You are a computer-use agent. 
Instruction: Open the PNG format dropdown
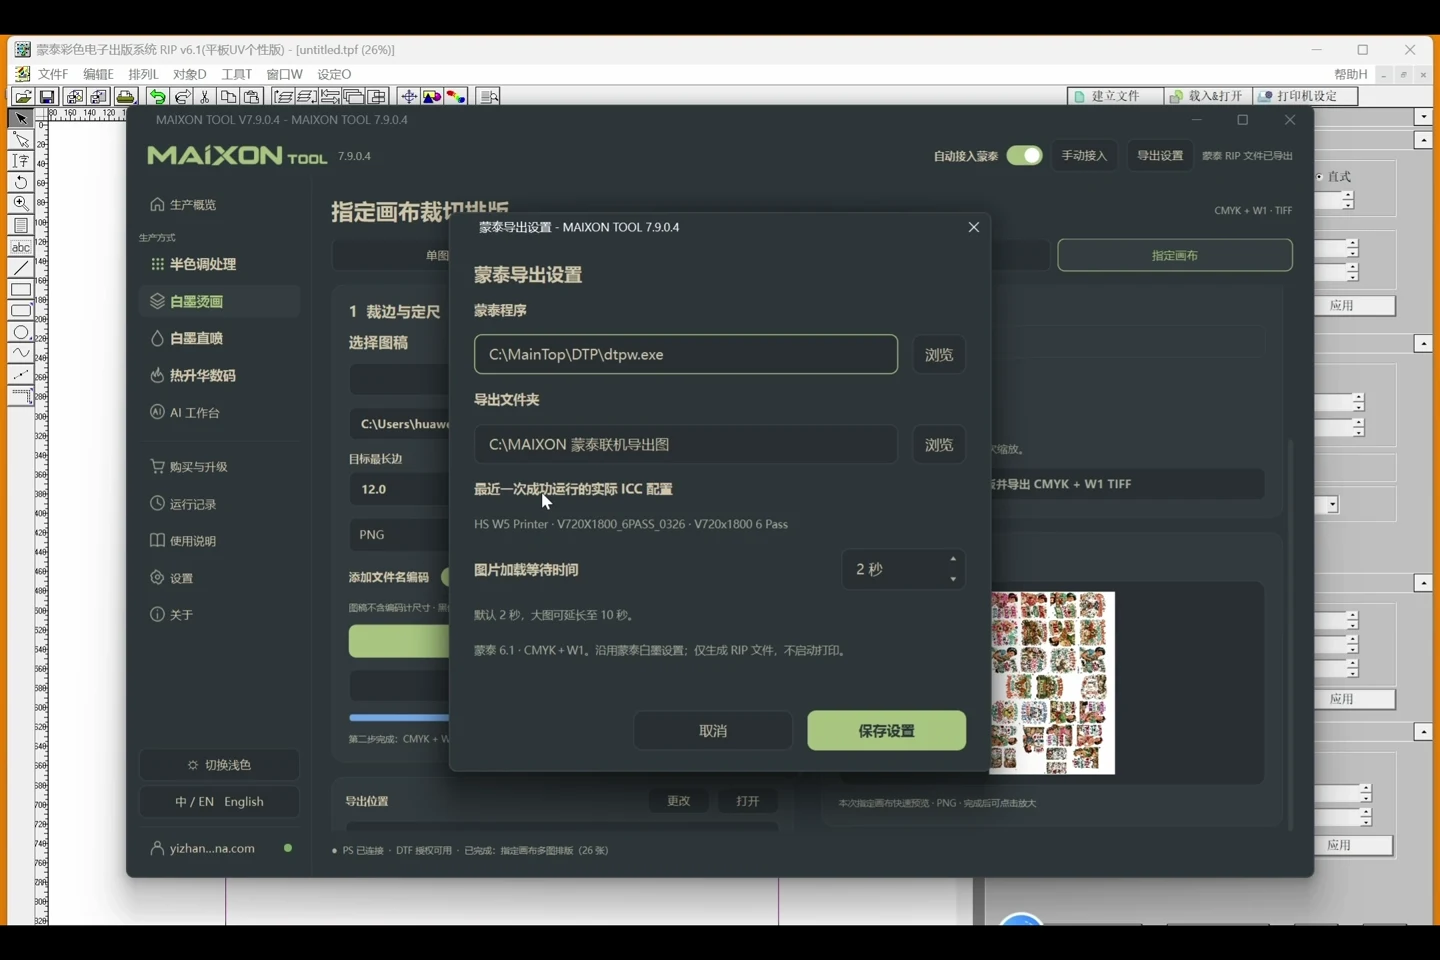click(x=399, y=534)
